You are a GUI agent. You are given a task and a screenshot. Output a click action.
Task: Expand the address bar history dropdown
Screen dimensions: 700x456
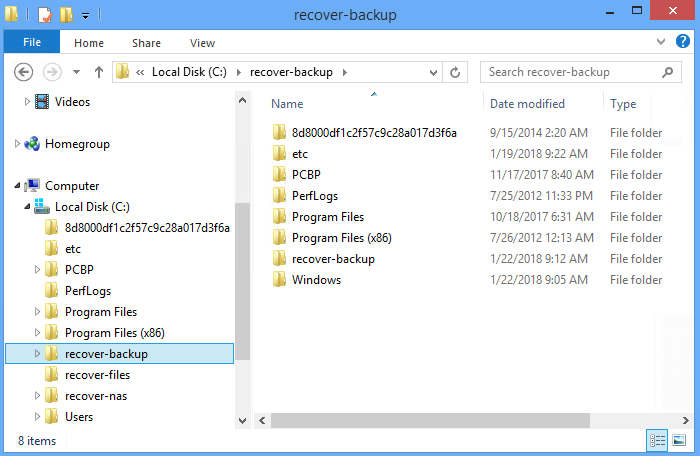coord(433,72)
